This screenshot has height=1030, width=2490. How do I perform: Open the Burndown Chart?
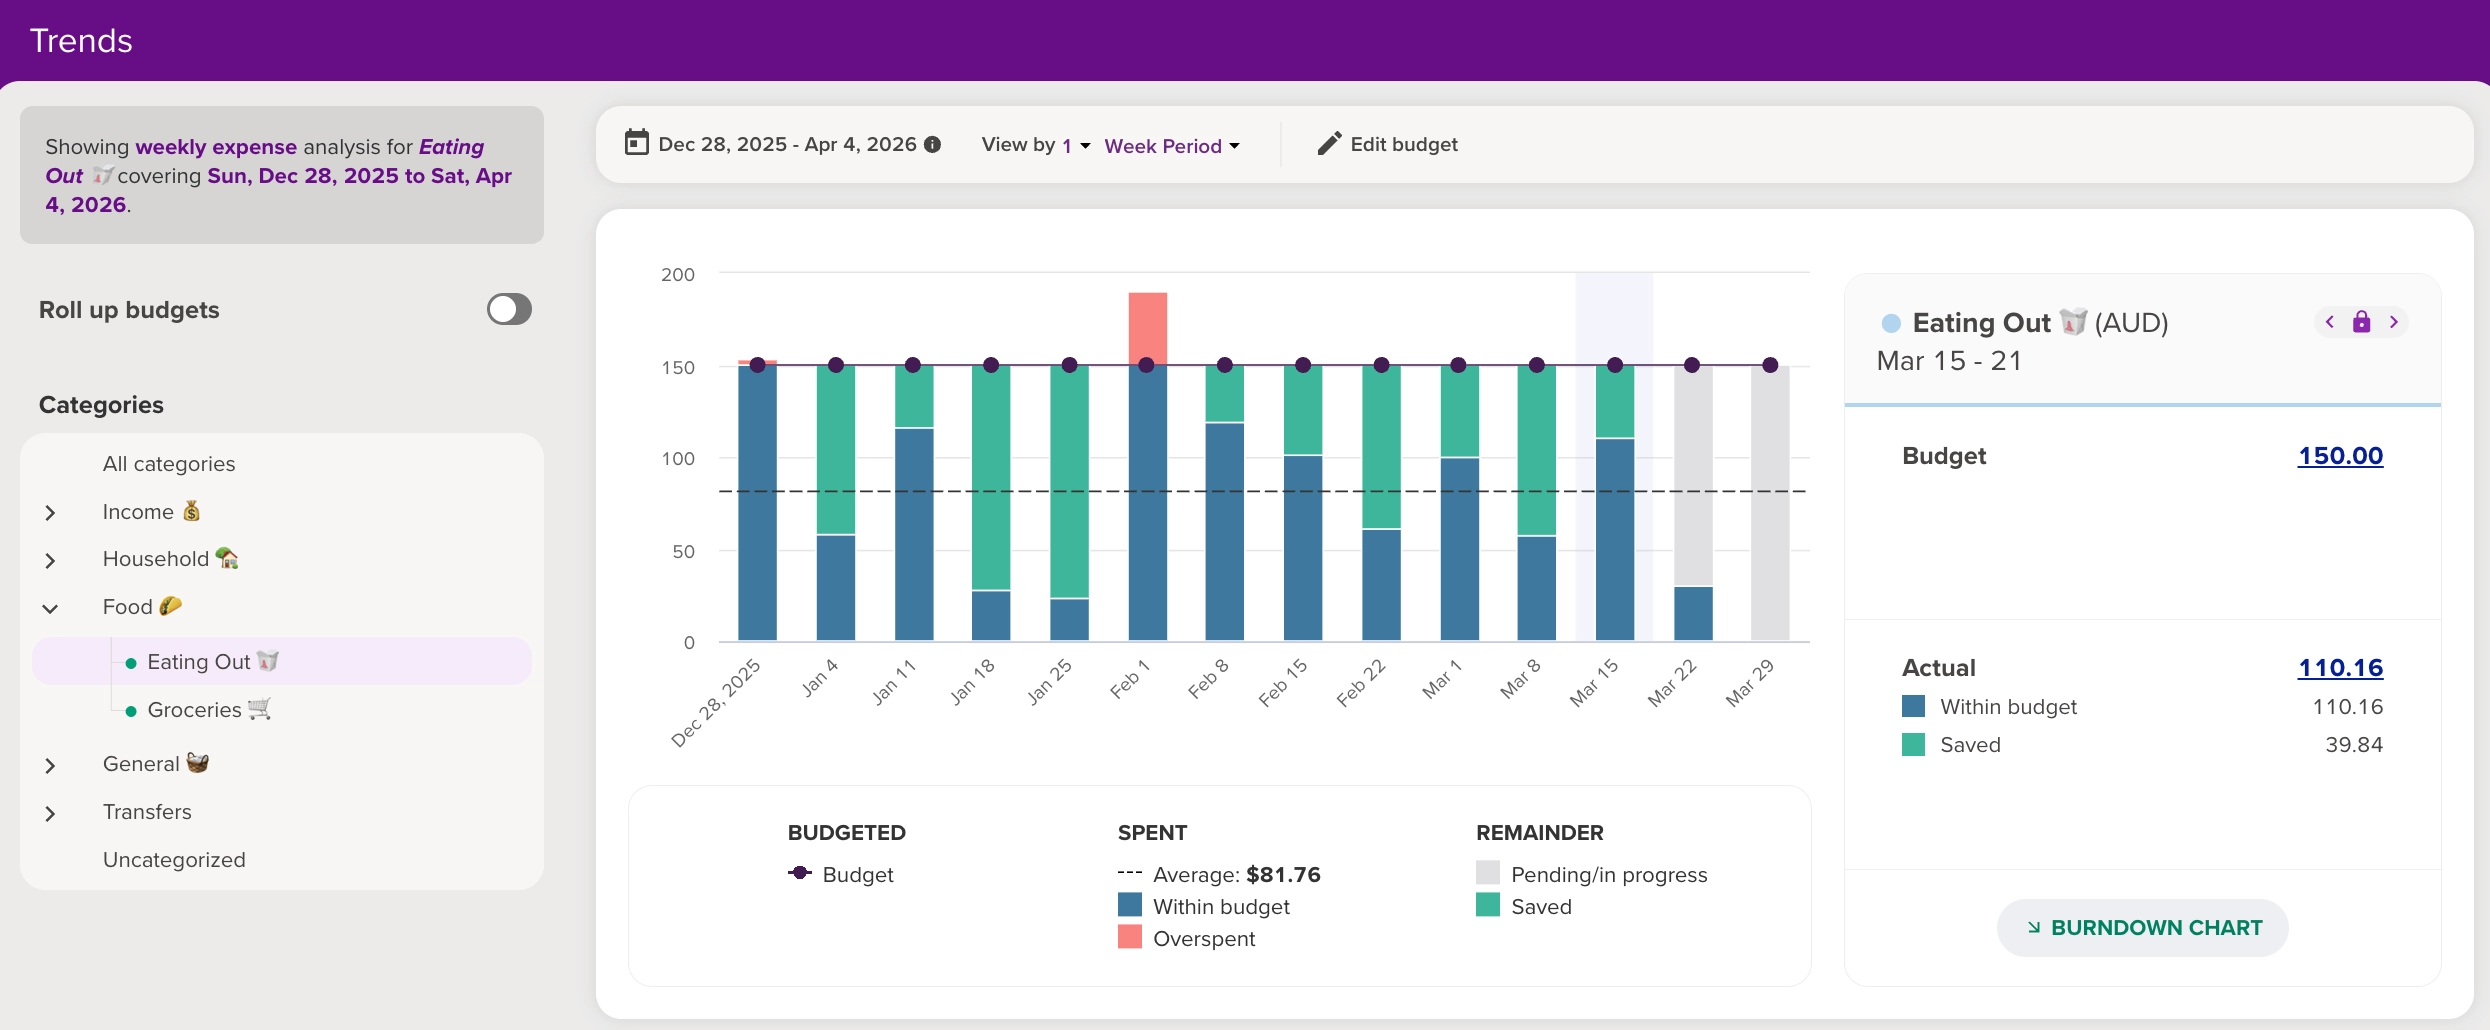2143,928
